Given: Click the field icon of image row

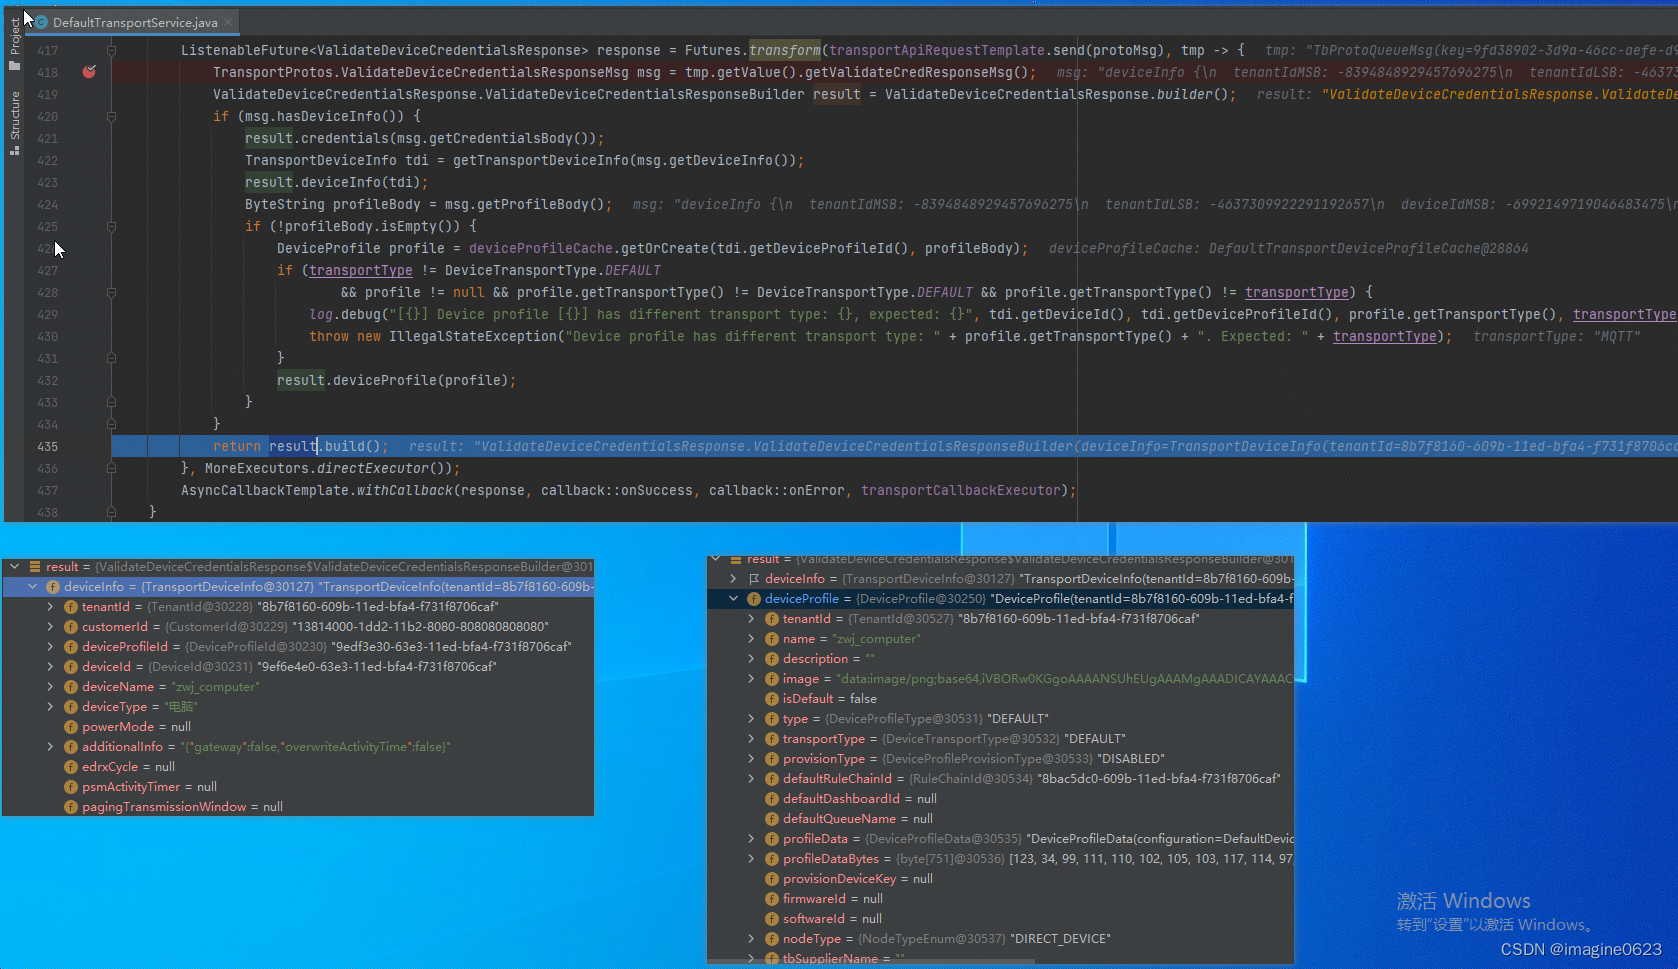Looking at the screenshot, I should (772, 679).
